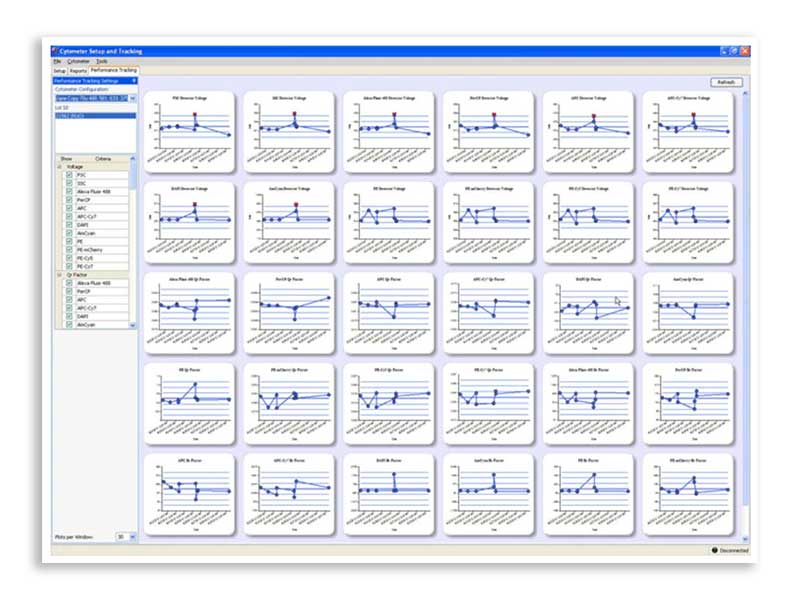800x600 pixels.
Task: Uncheck the FSC voltage checkbox
Action: point(69,174)
